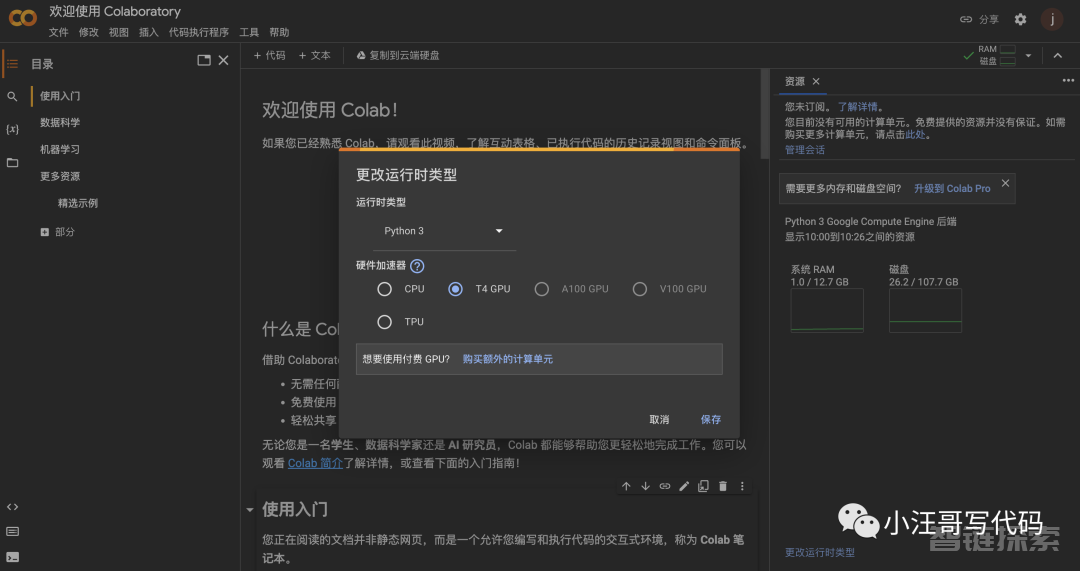This screenshot has height=571, width=1080.
Task: Open the 工具 menu
Action: [249, 32]
